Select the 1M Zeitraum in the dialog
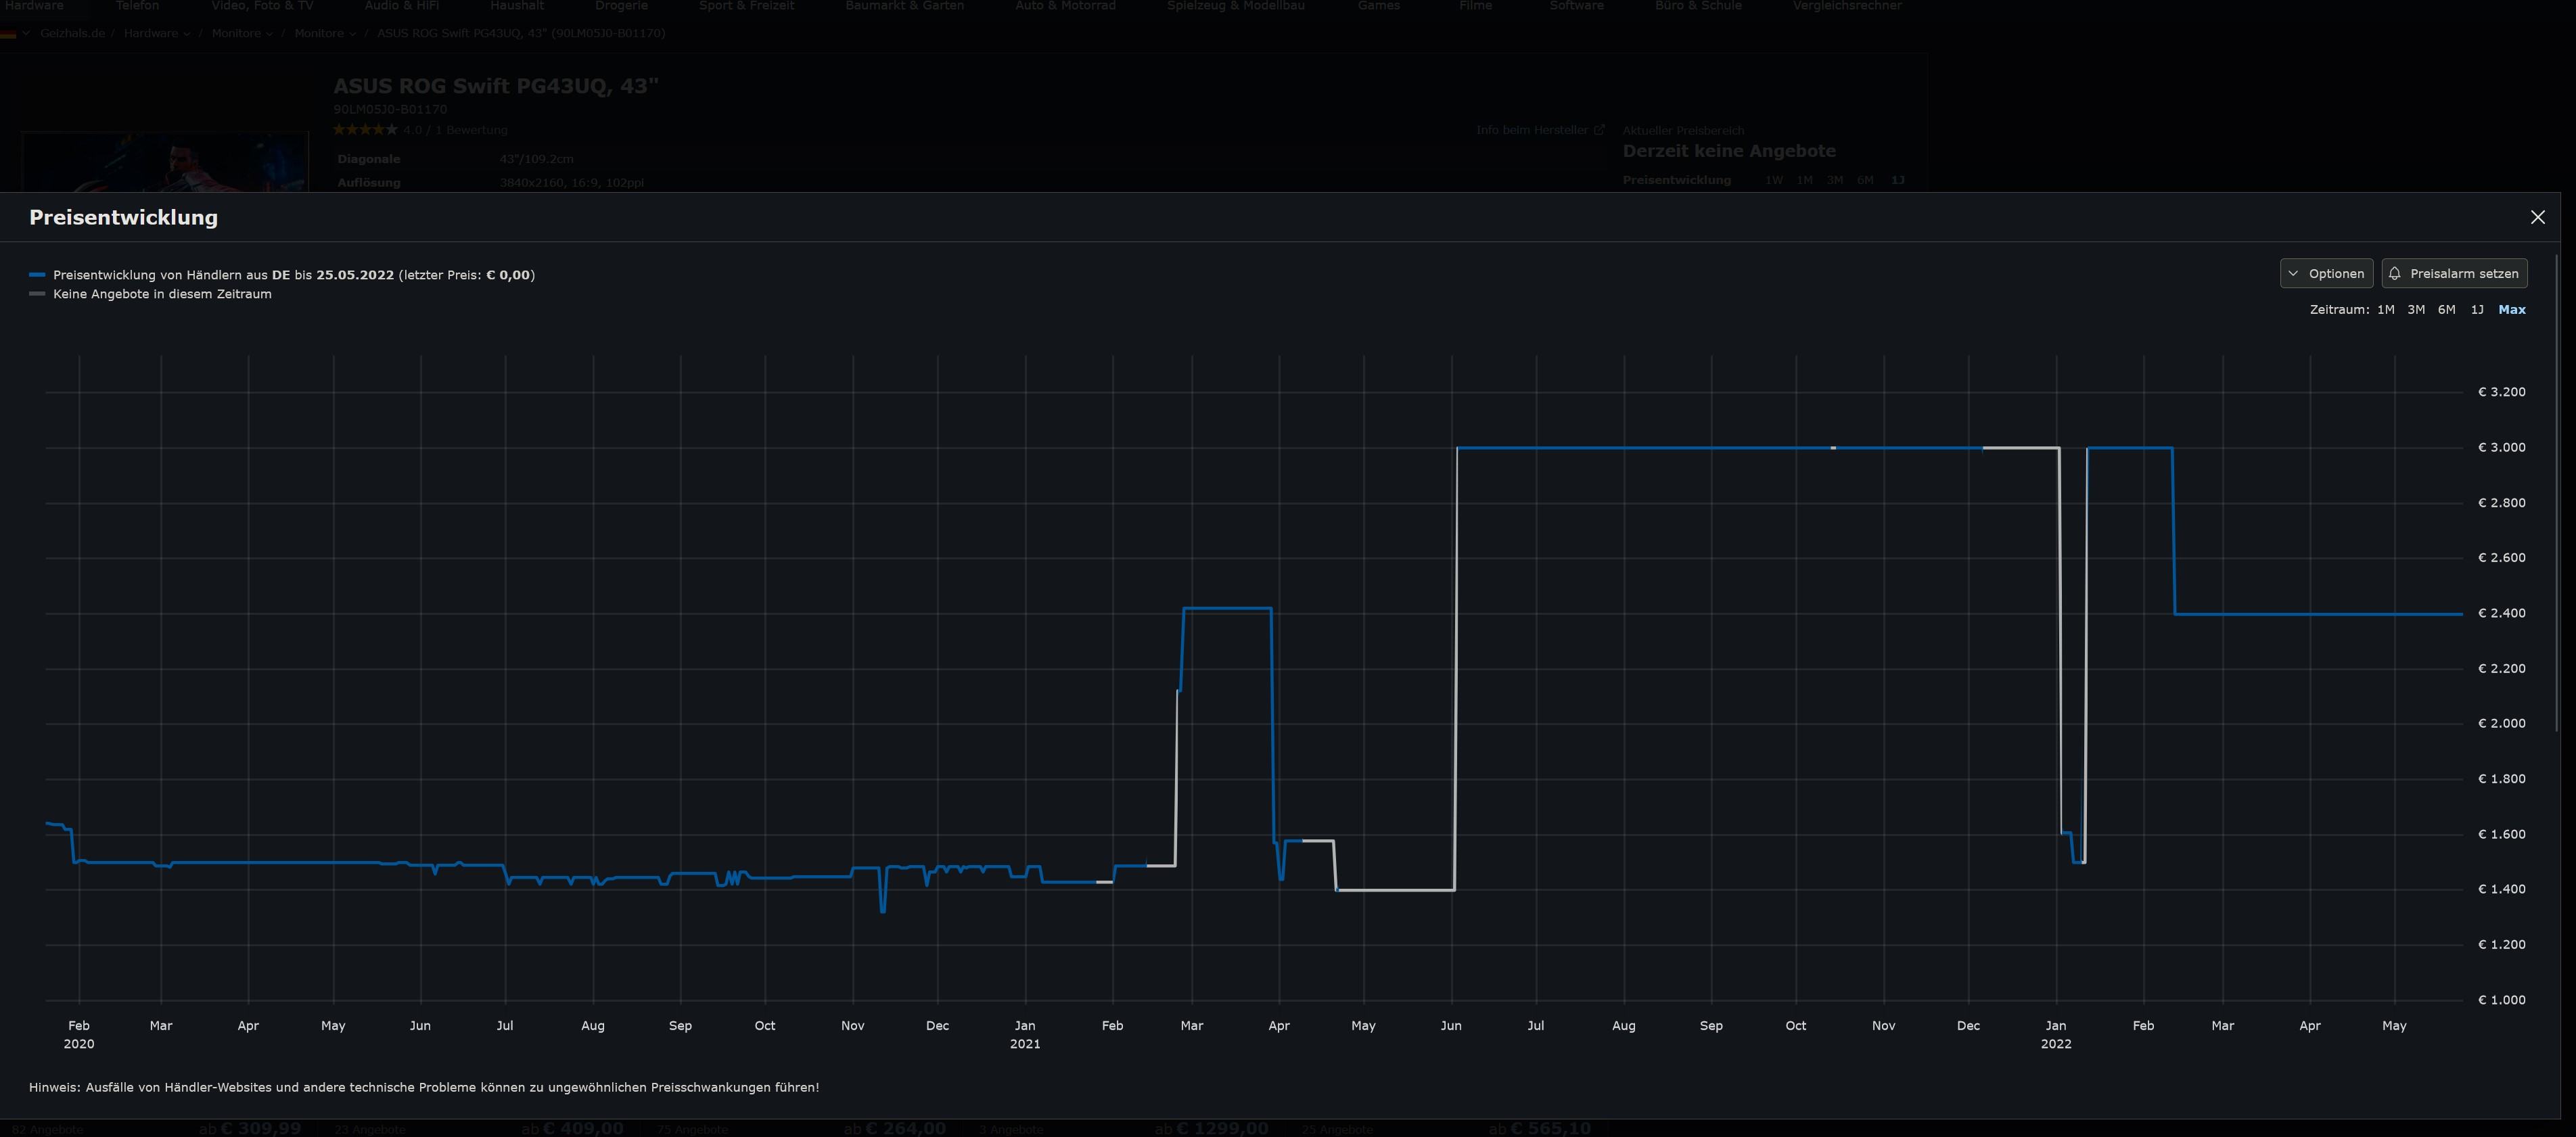The height and width of the screenshot is (1137, 2576). point(2385,310)
